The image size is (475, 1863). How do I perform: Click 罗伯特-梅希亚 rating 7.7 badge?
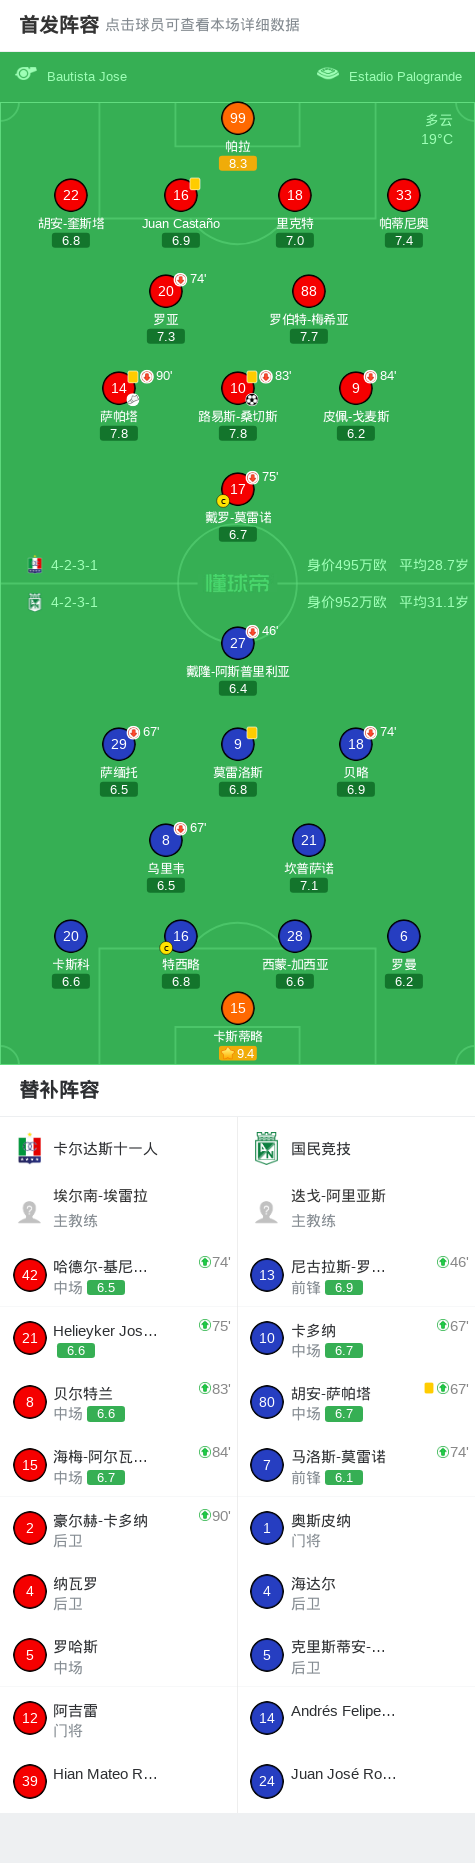pos(308,336)
